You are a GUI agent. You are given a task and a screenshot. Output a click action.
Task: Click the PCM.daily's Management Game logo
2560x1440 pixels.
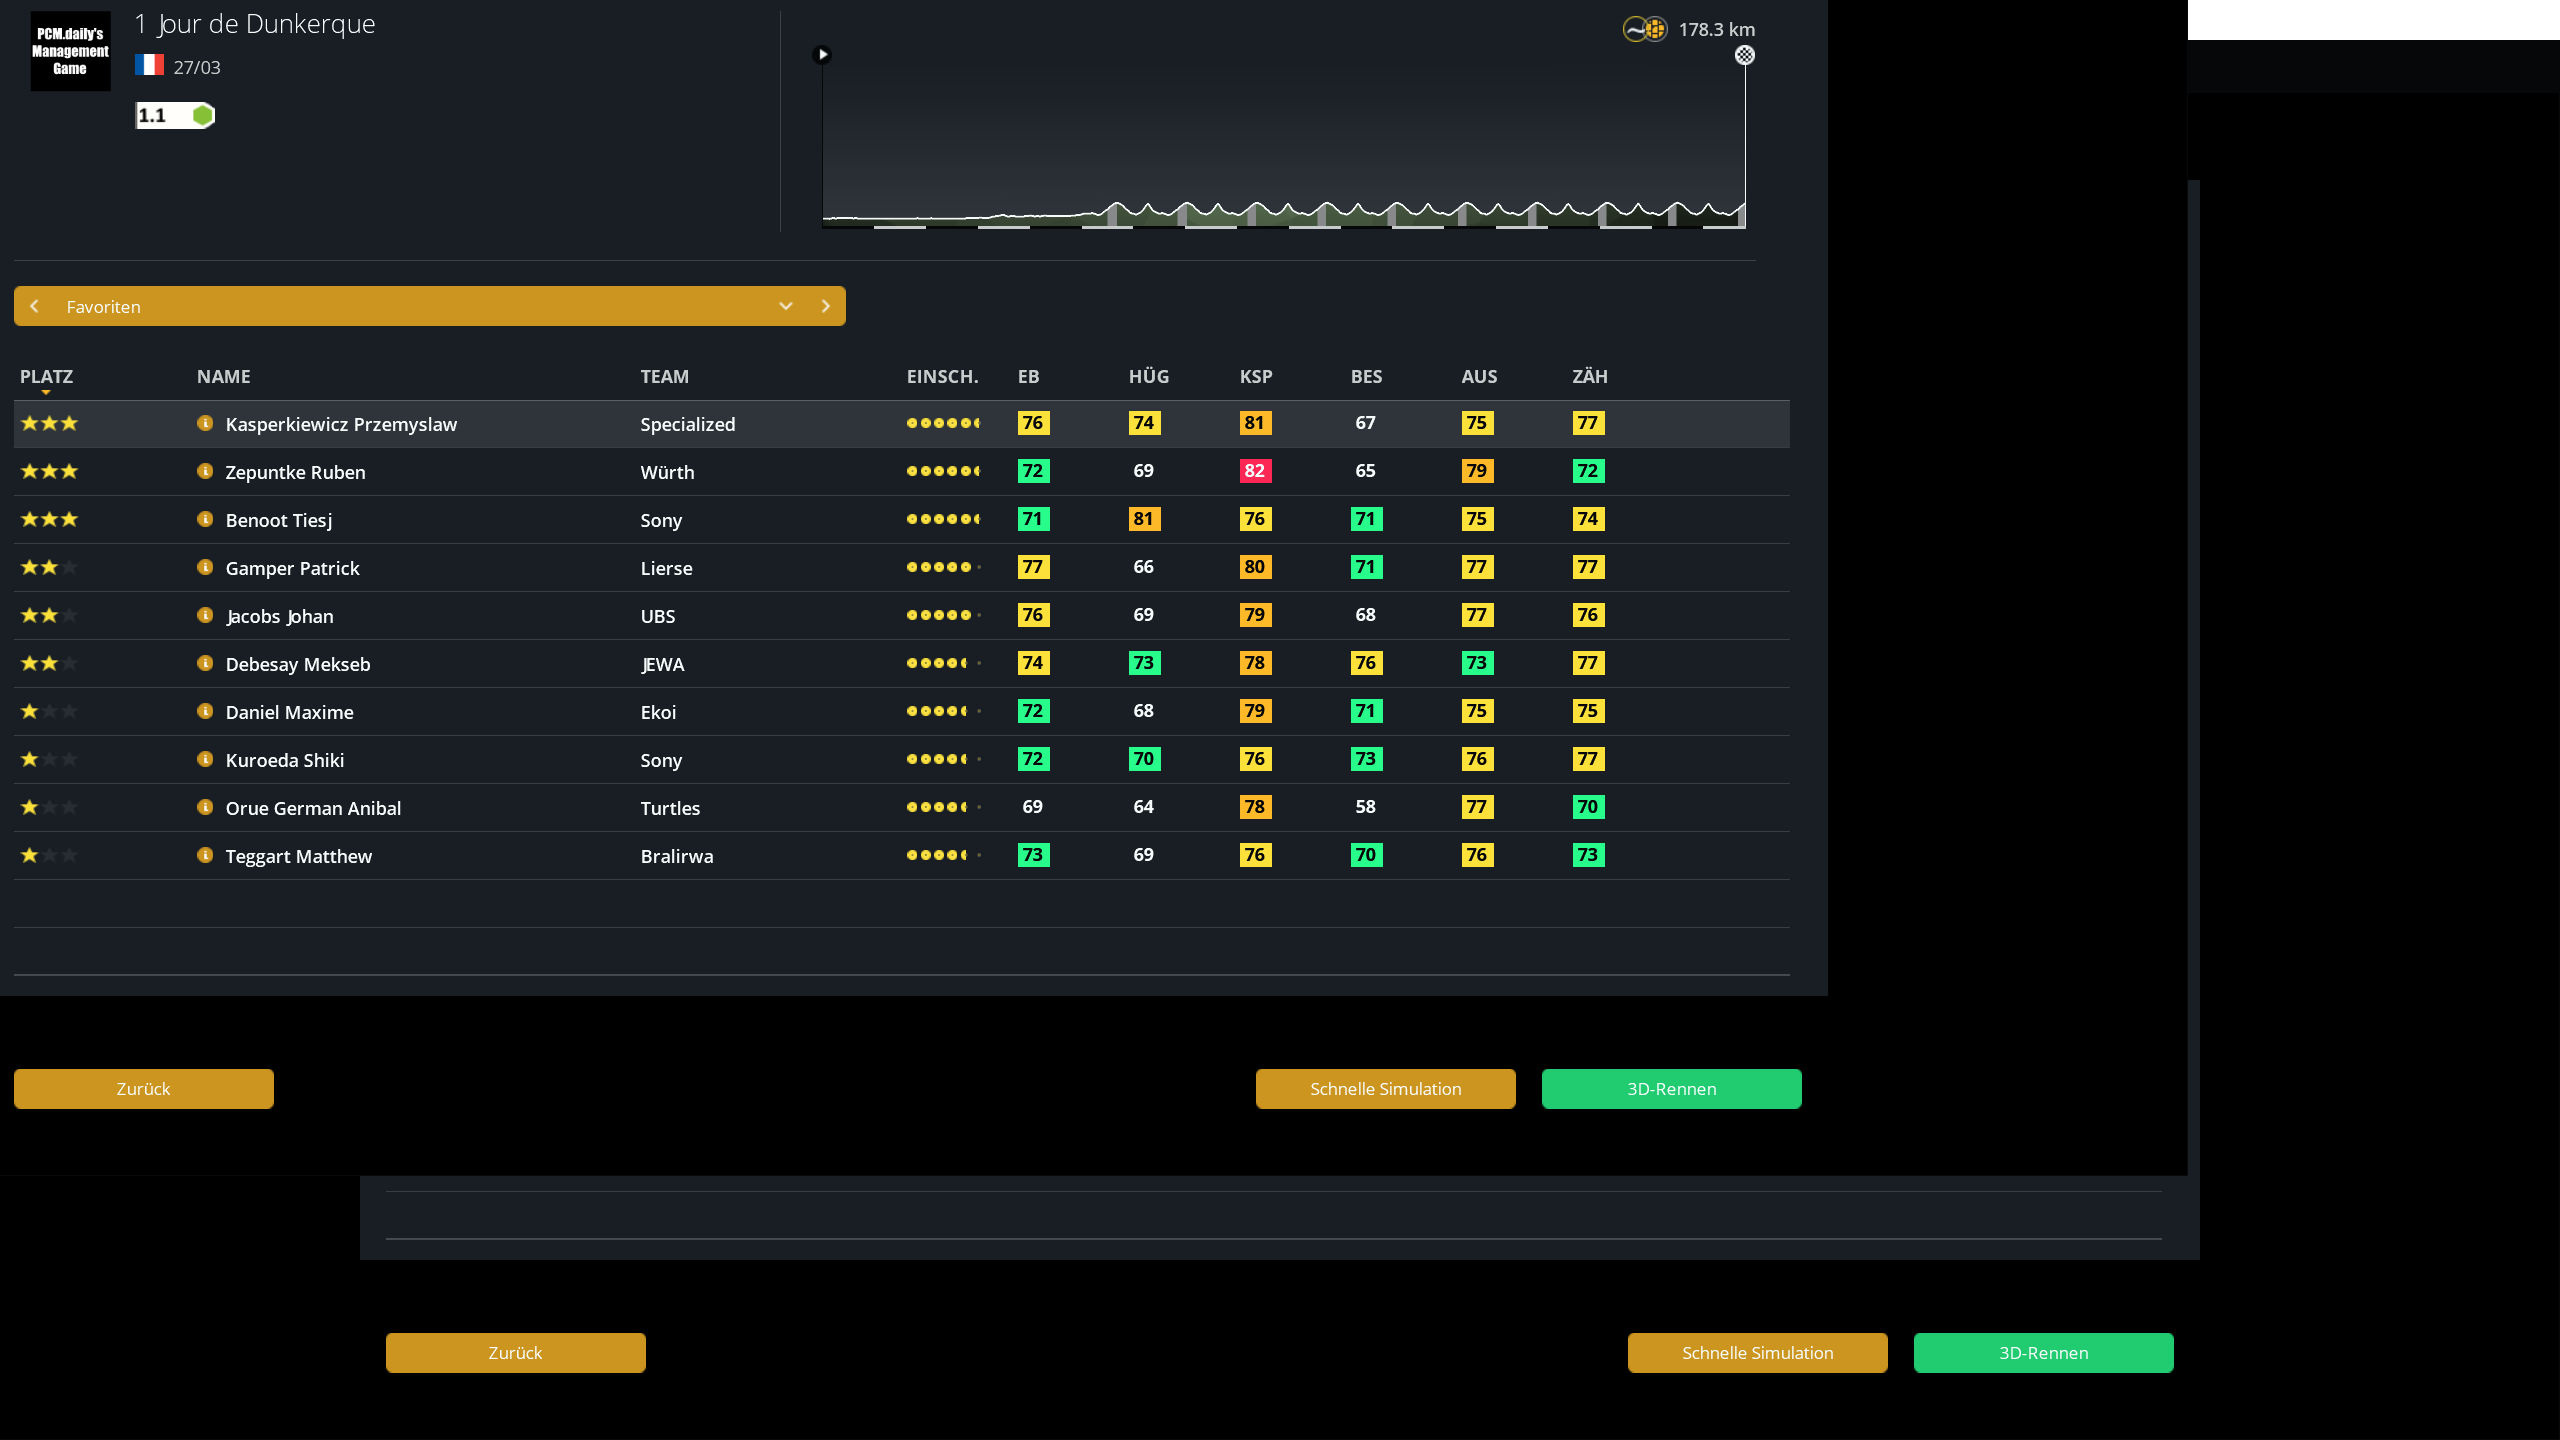coord(70,51)
